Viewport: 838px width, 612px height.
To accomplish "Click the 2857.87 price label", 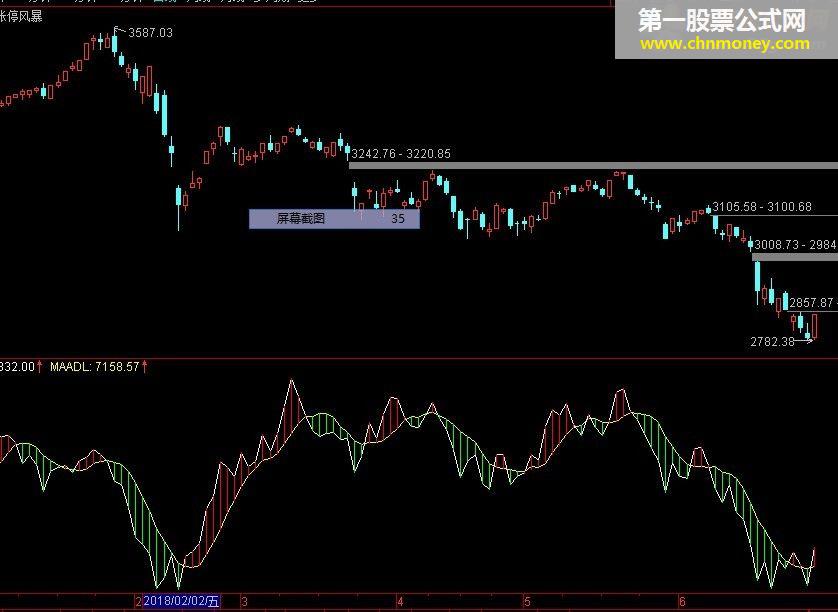I will tap(812, 303).
